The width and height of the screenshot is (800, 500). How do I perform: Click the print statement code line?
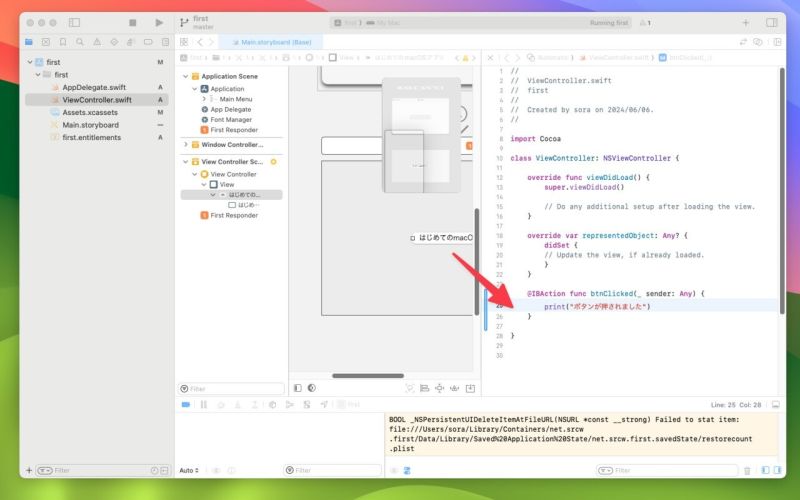[x=597, y=306]
